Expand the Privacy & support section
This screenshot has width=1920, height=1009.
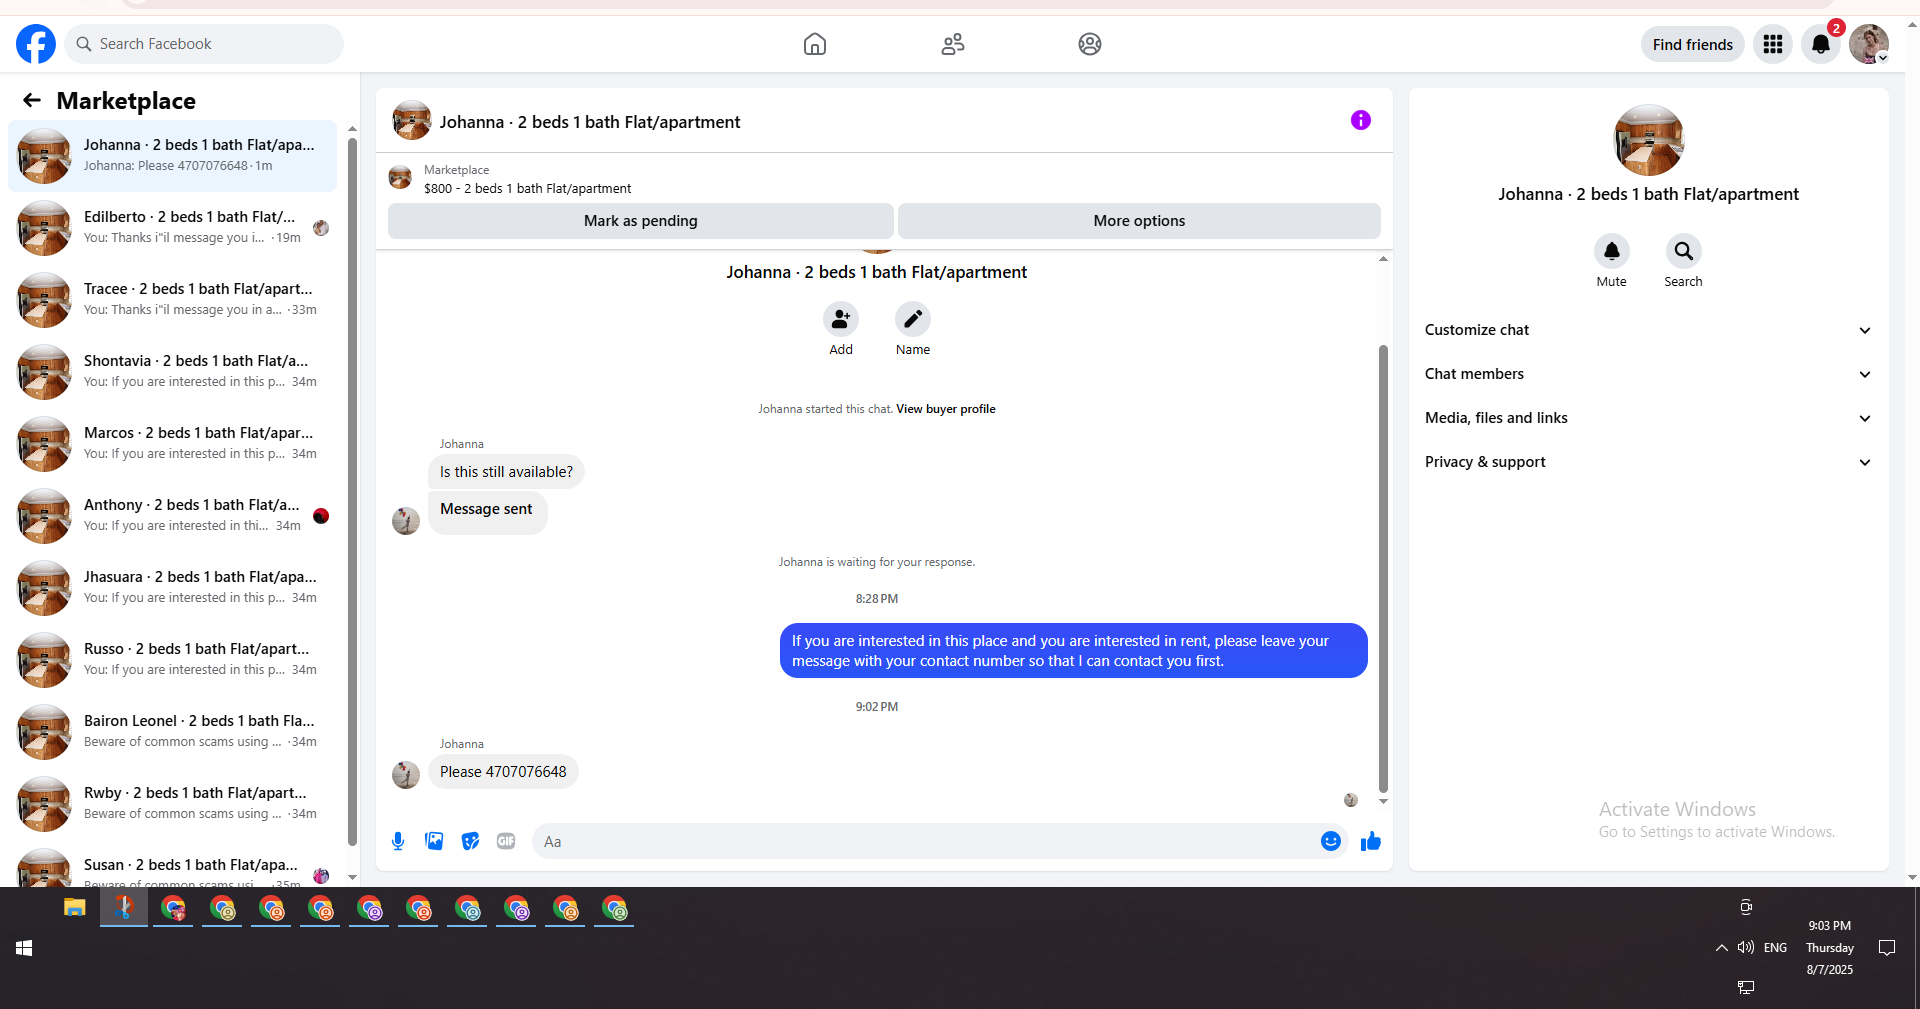1649,462
